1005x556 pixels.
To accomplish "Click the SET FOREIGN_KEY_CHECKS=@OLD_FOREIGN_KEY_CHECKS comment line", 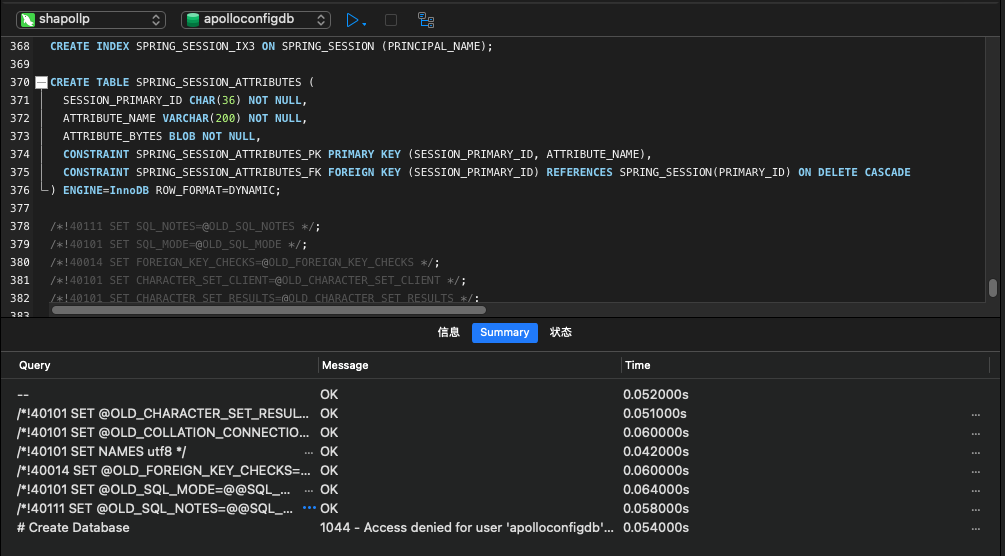I will pos(245,262).
